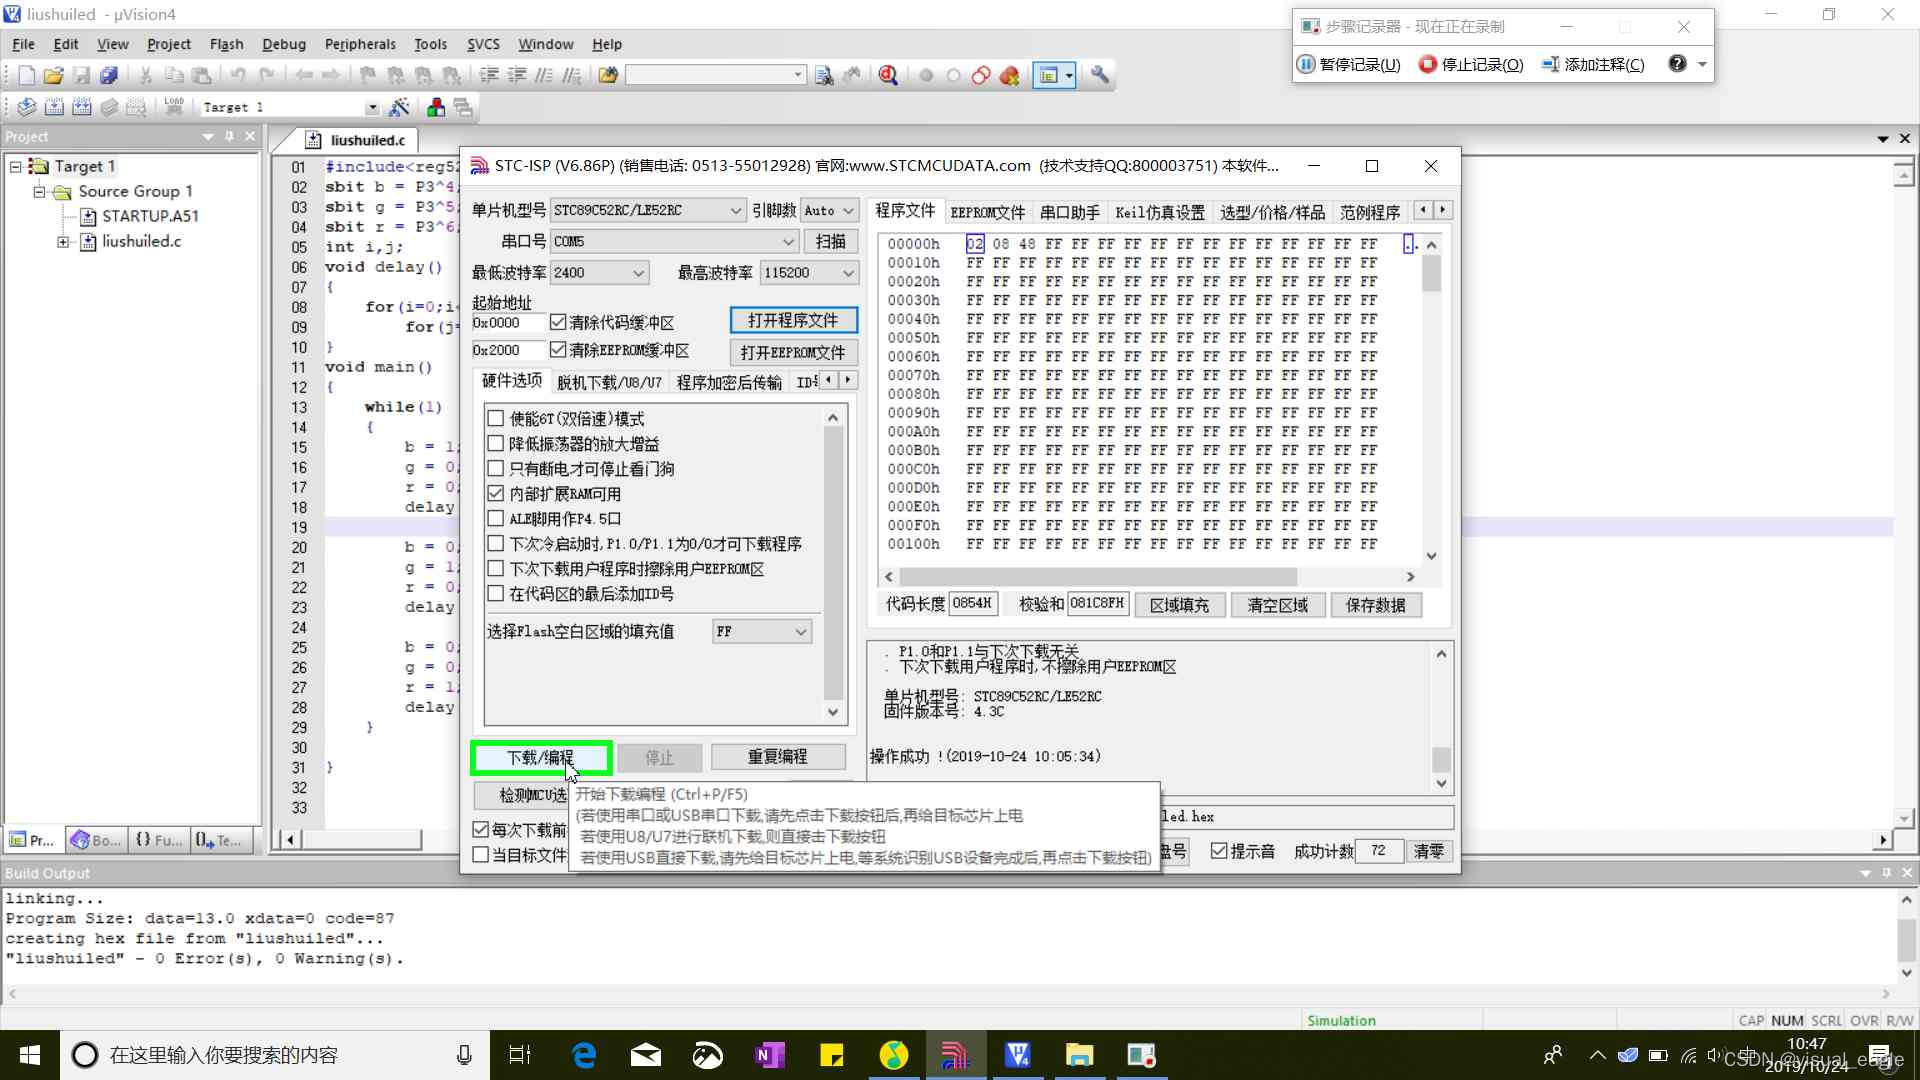
Task: Click the 重复编程 (Repeat Program) button
Action: tap(779, 756)
